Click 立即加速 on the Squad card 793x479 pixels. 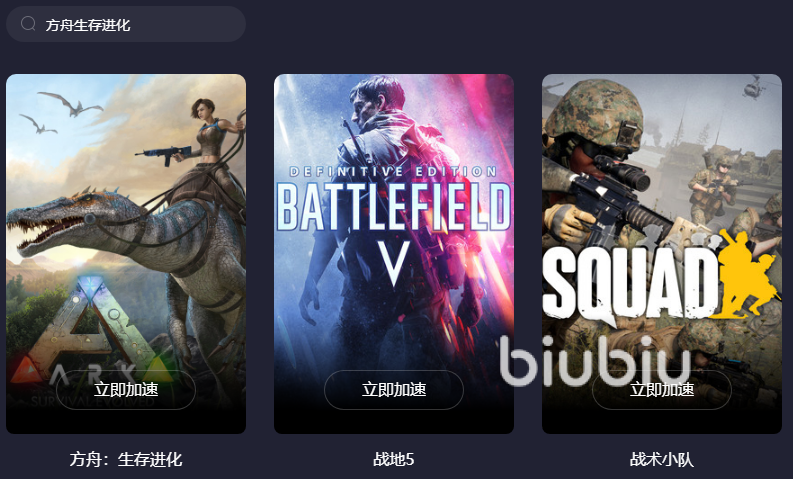(x=662, y=389)
